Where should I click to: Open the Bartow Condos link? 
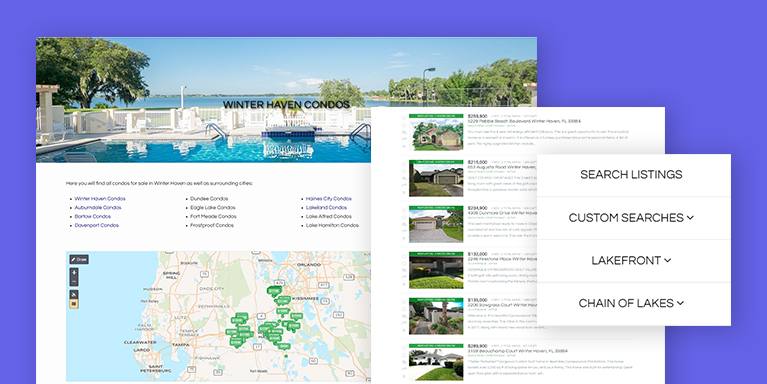(x=92, y=216)
